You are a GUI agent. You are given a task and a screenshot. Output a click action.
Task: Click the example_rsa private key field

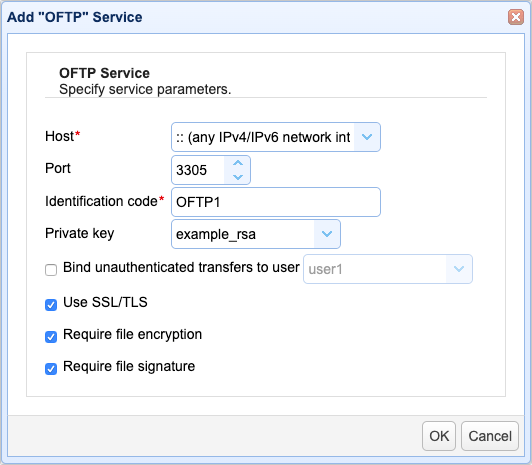coord(243,234)
